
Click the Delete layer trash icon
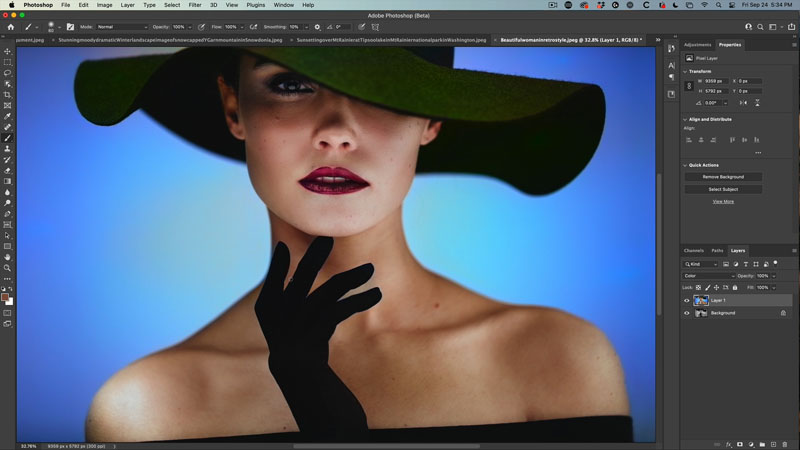point(787,443)
